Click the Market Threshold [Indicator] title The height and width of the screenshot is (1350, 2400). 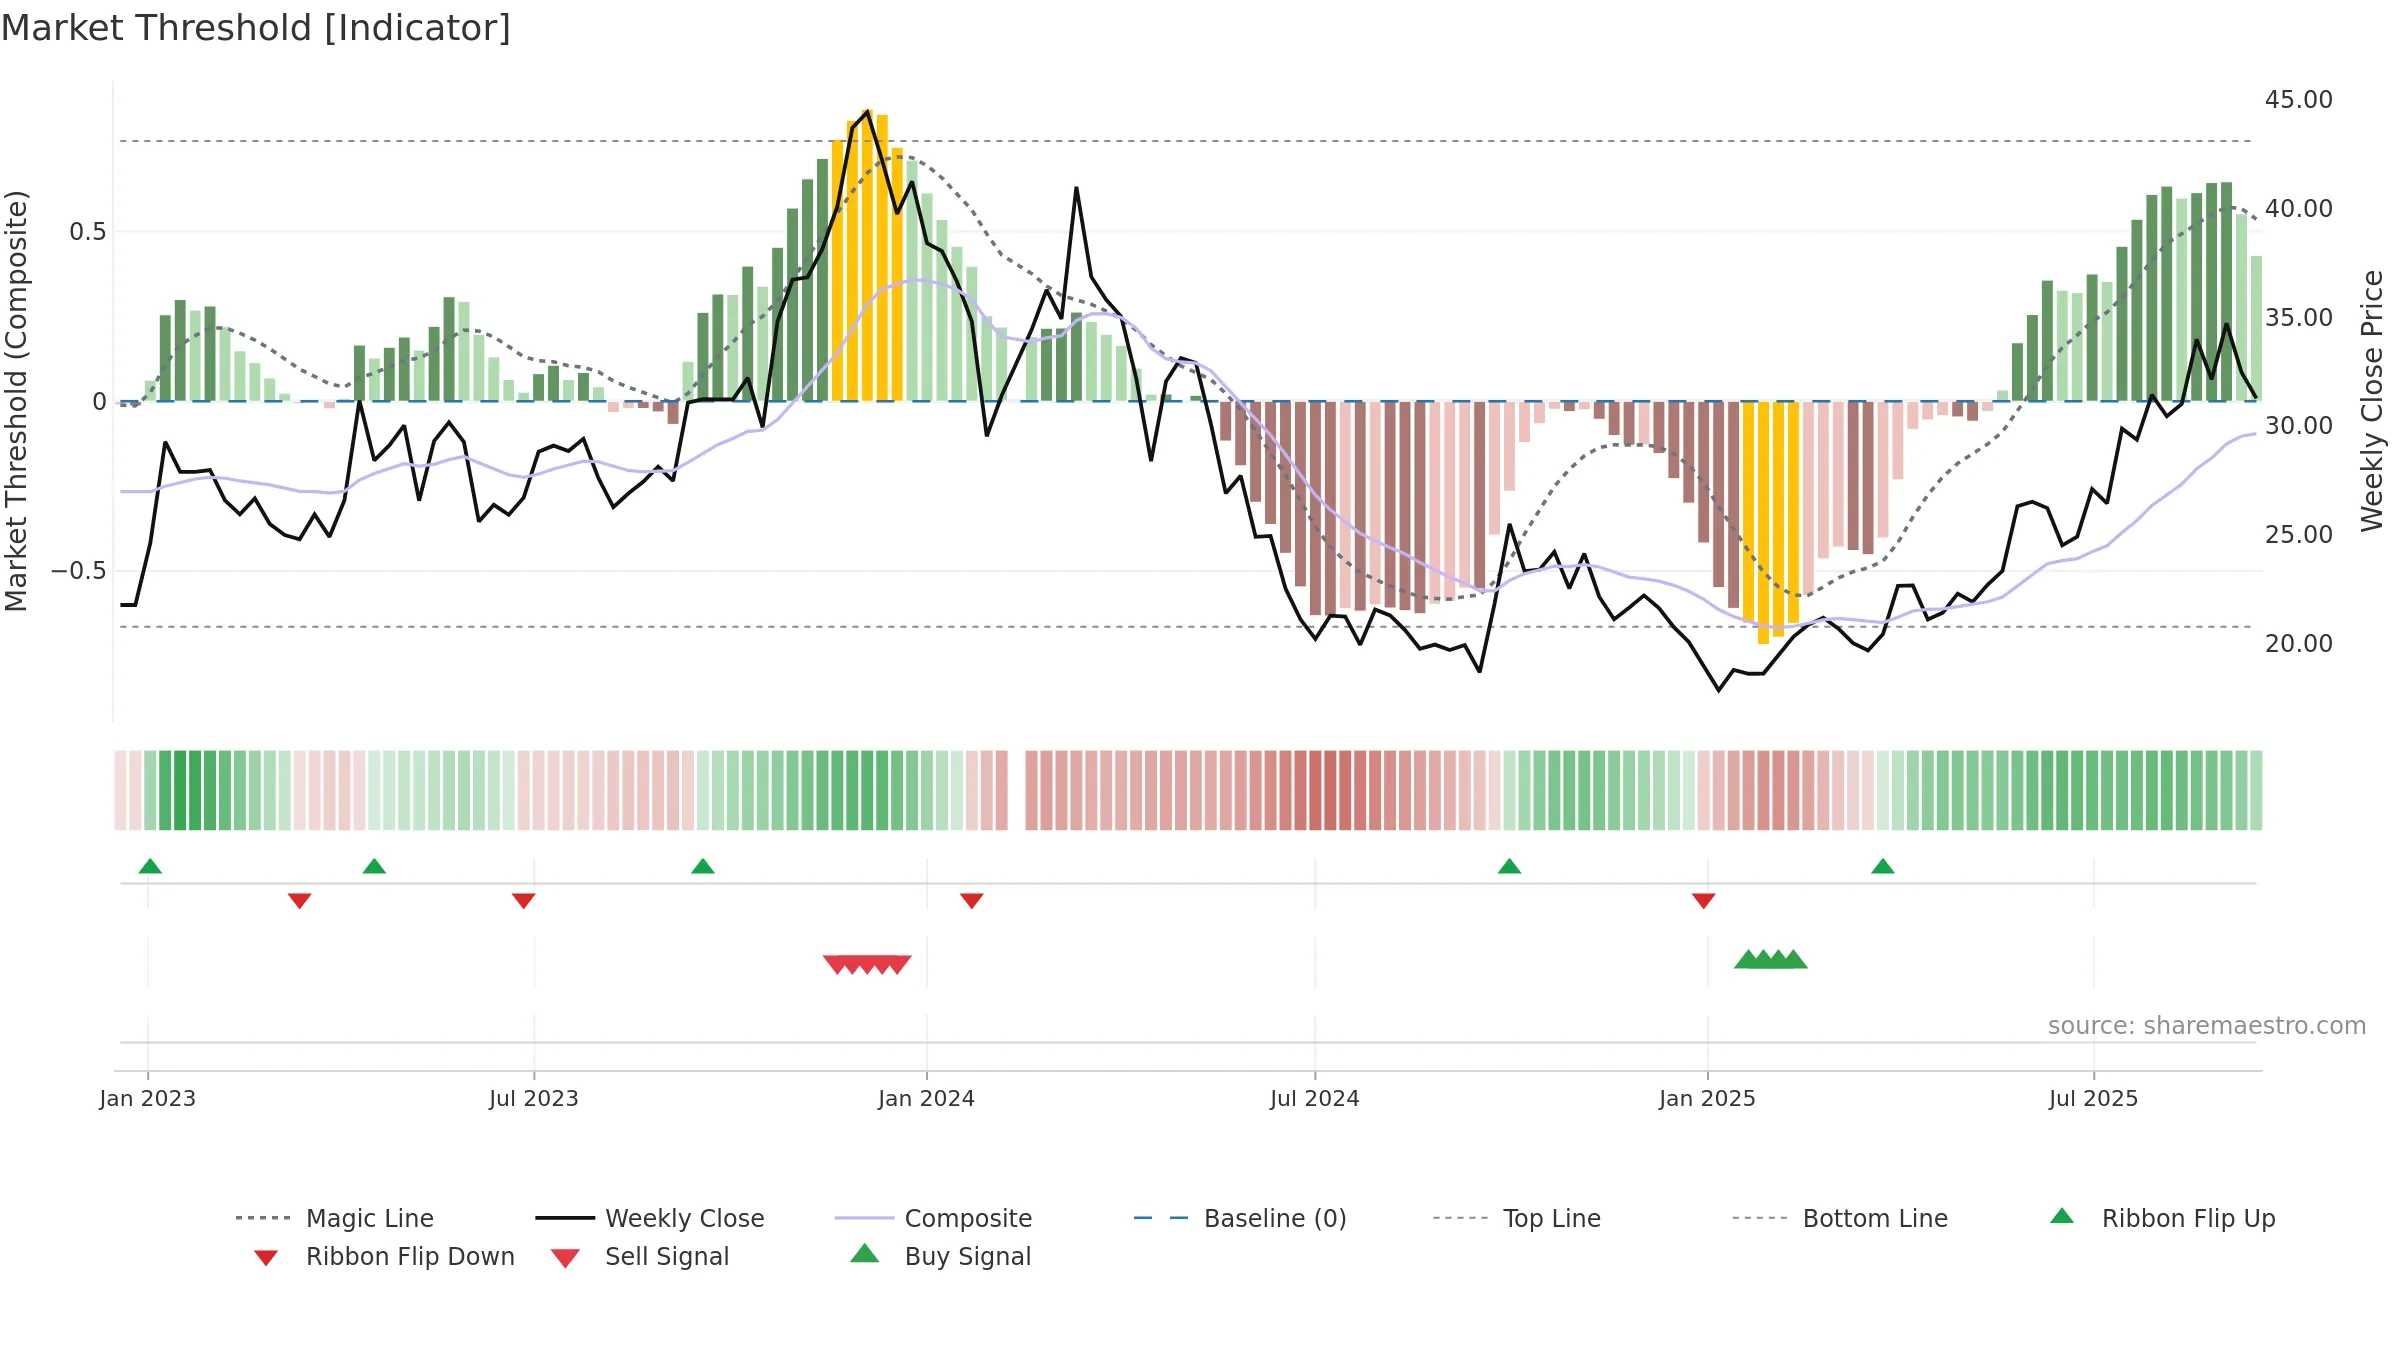pyautogui.click(x=256, y=28)
